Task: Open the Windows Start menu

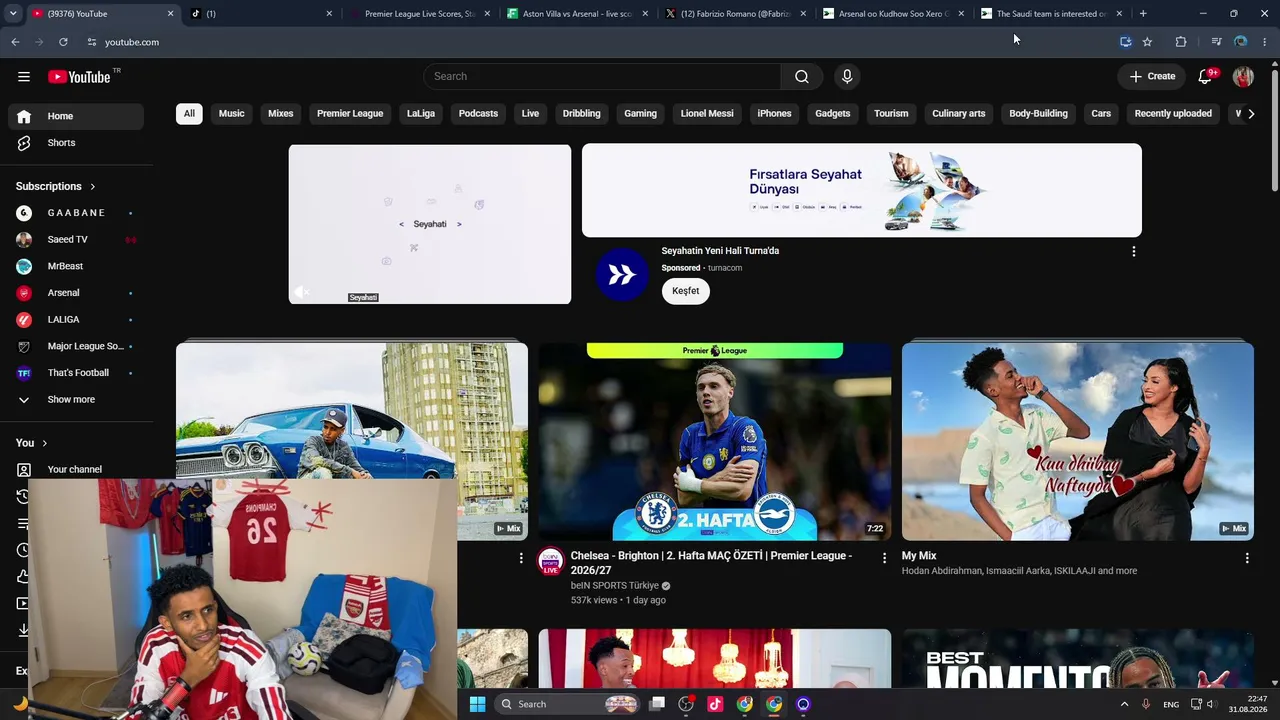Action: point(478,704)
